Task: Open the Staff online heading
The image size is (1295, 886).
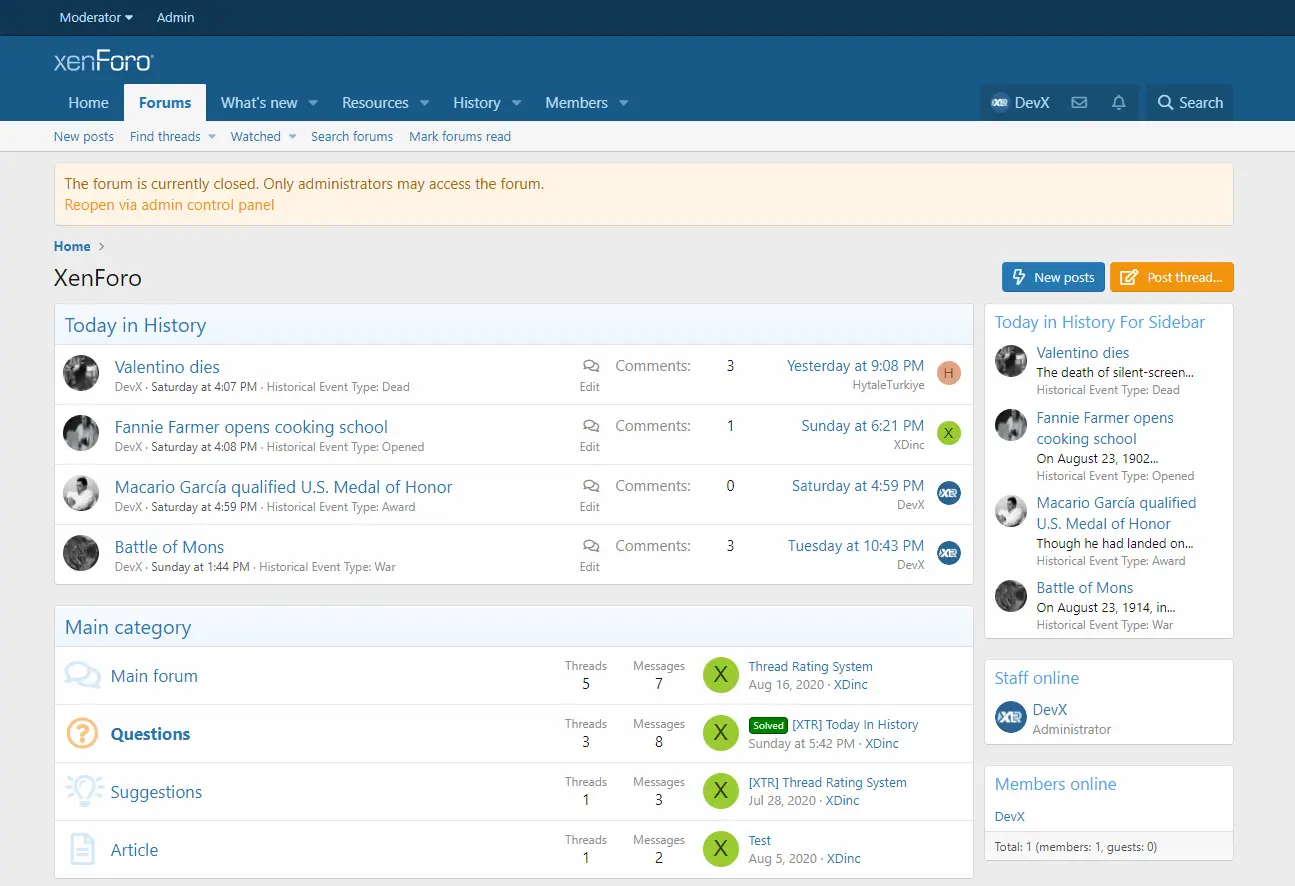Action: point(1036,678)
